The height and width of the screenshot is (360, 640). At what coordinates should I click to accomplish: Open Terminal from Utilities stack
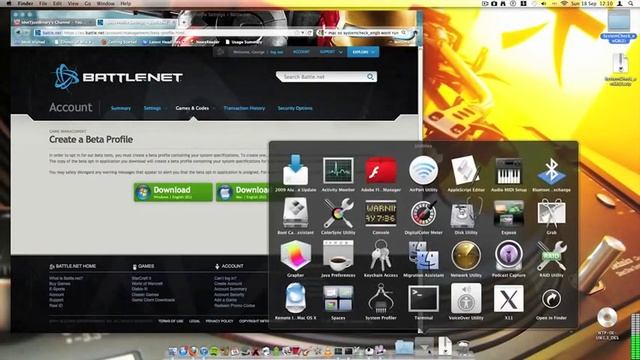(423, 299)
